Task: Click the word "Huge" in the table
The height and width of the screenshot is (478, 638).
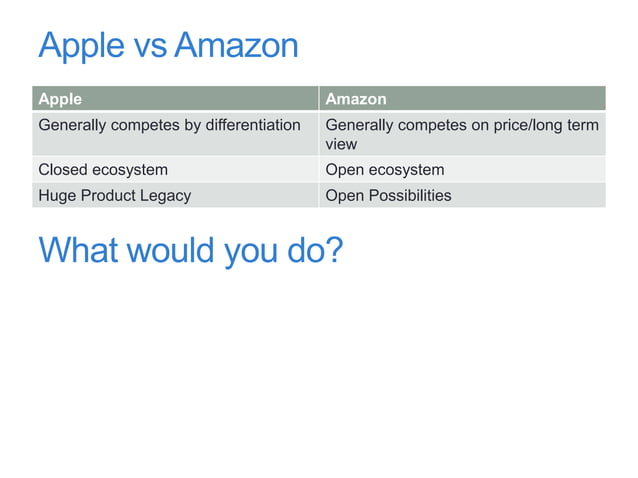Action: tap(56, 195)
